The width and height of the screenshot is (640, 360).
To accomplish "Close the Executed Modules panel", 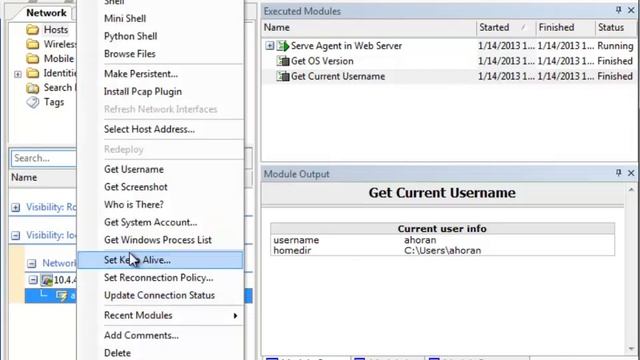I will [631, 10].
